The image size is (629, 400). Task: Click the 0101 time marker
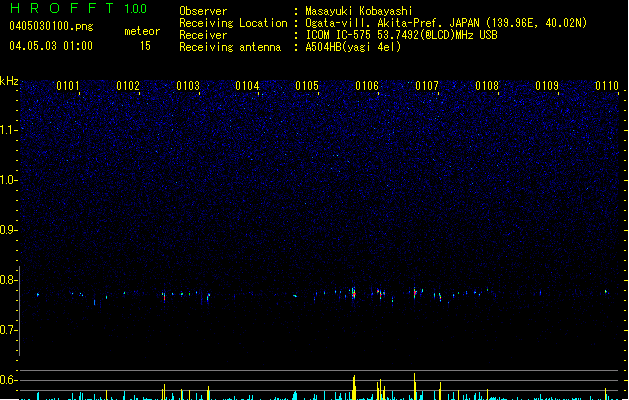pos(68,86)
